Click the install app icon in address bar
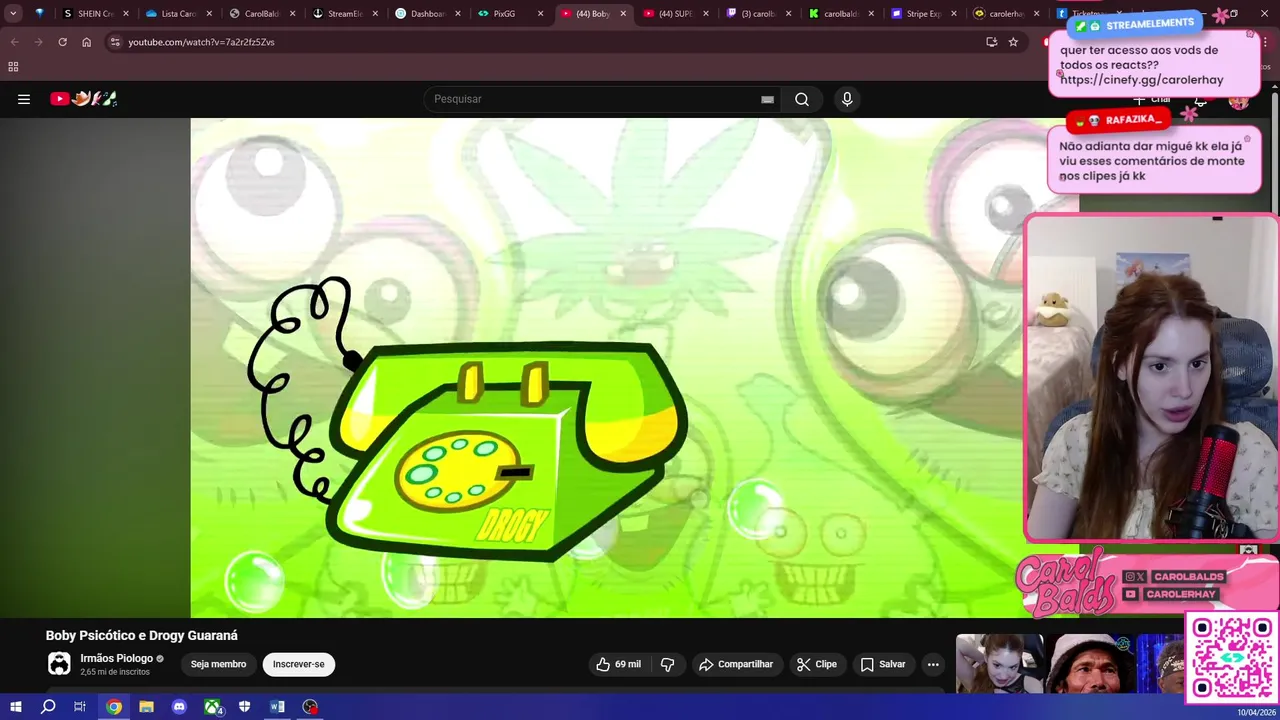 coord(991,42)
